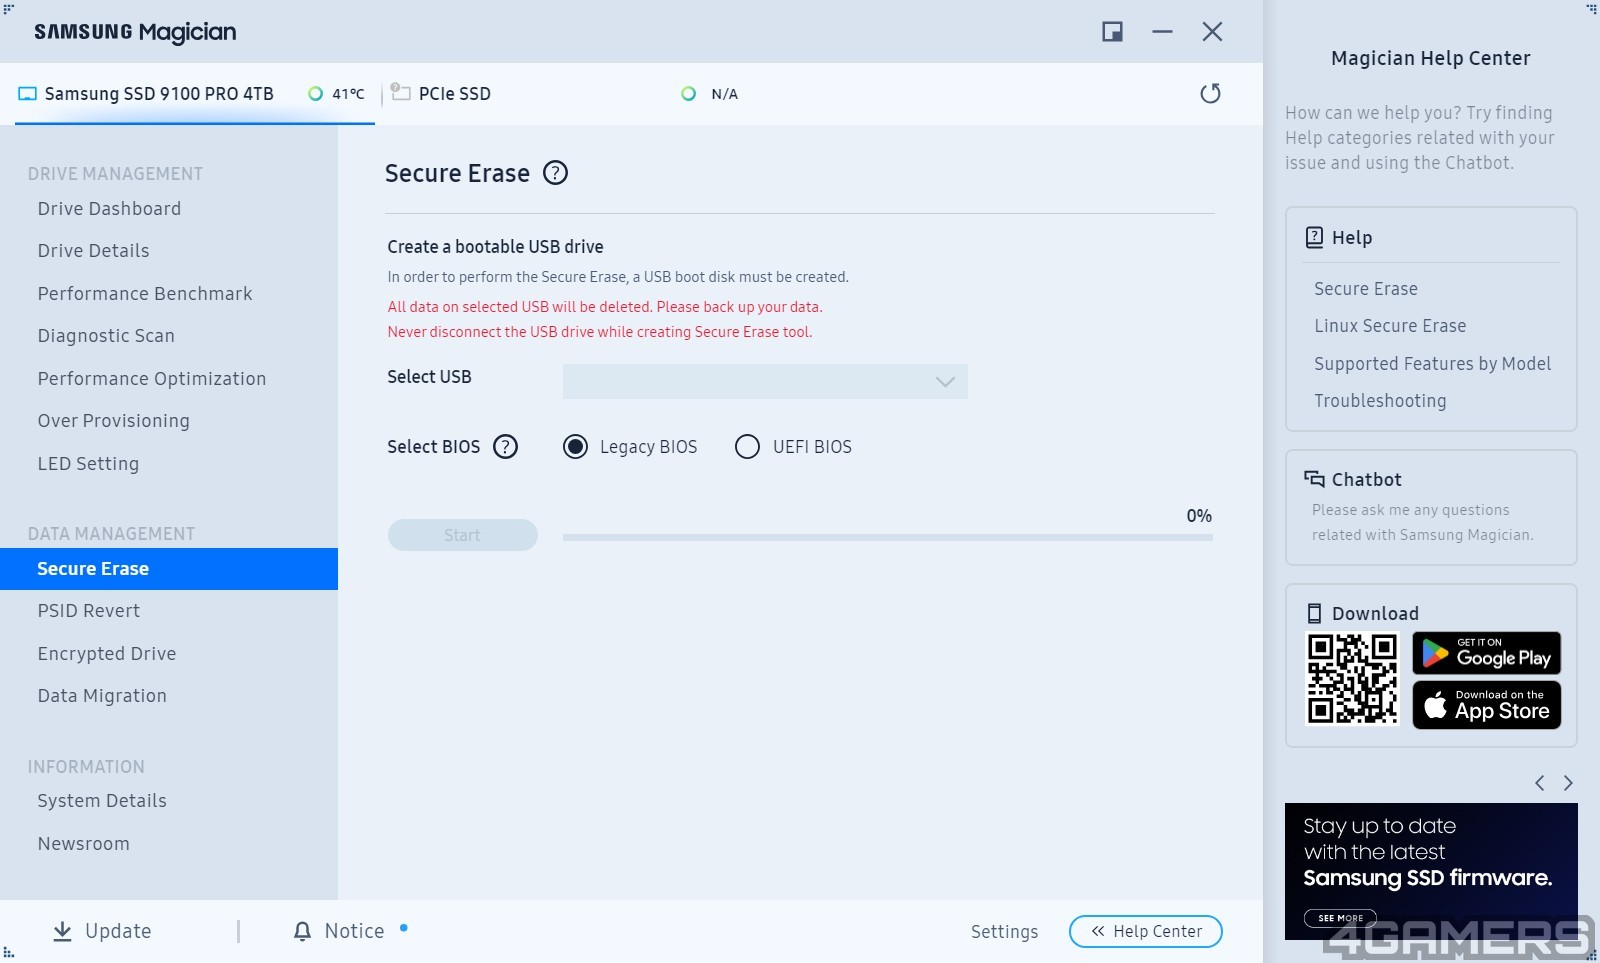Open Over Provisioning page
This screenshot has width=1600, height=963.
113,420
